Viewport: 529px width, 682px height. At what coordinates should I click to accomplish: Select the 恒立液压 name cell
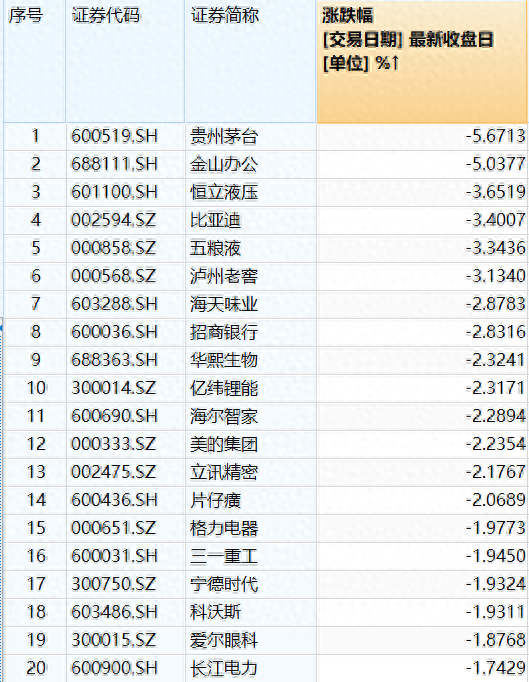tap(251, 193)
